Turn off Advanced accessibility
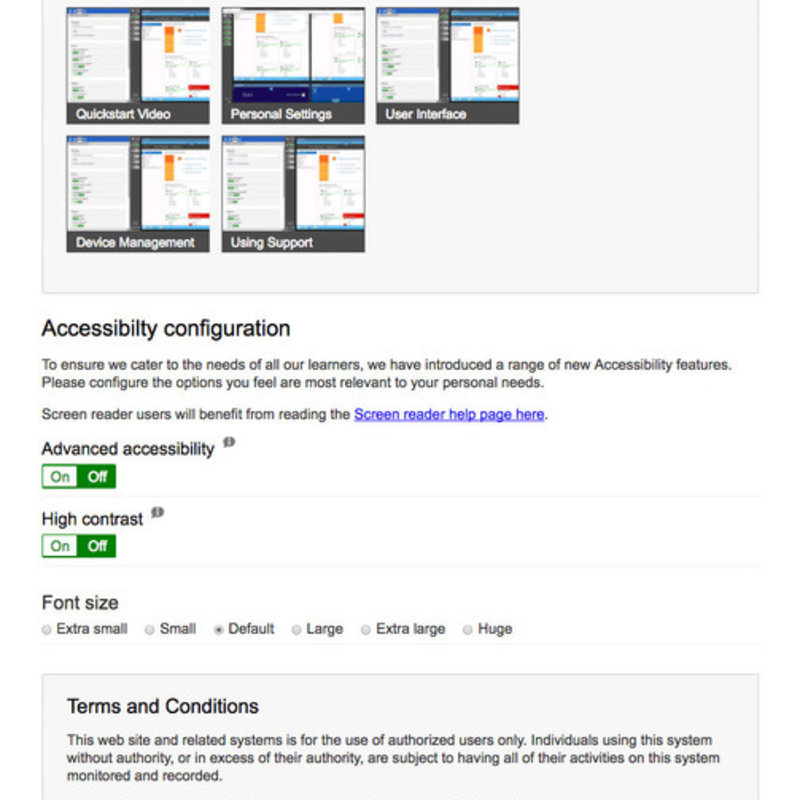Viewport: 800px width, 800px height. [96, 477]
